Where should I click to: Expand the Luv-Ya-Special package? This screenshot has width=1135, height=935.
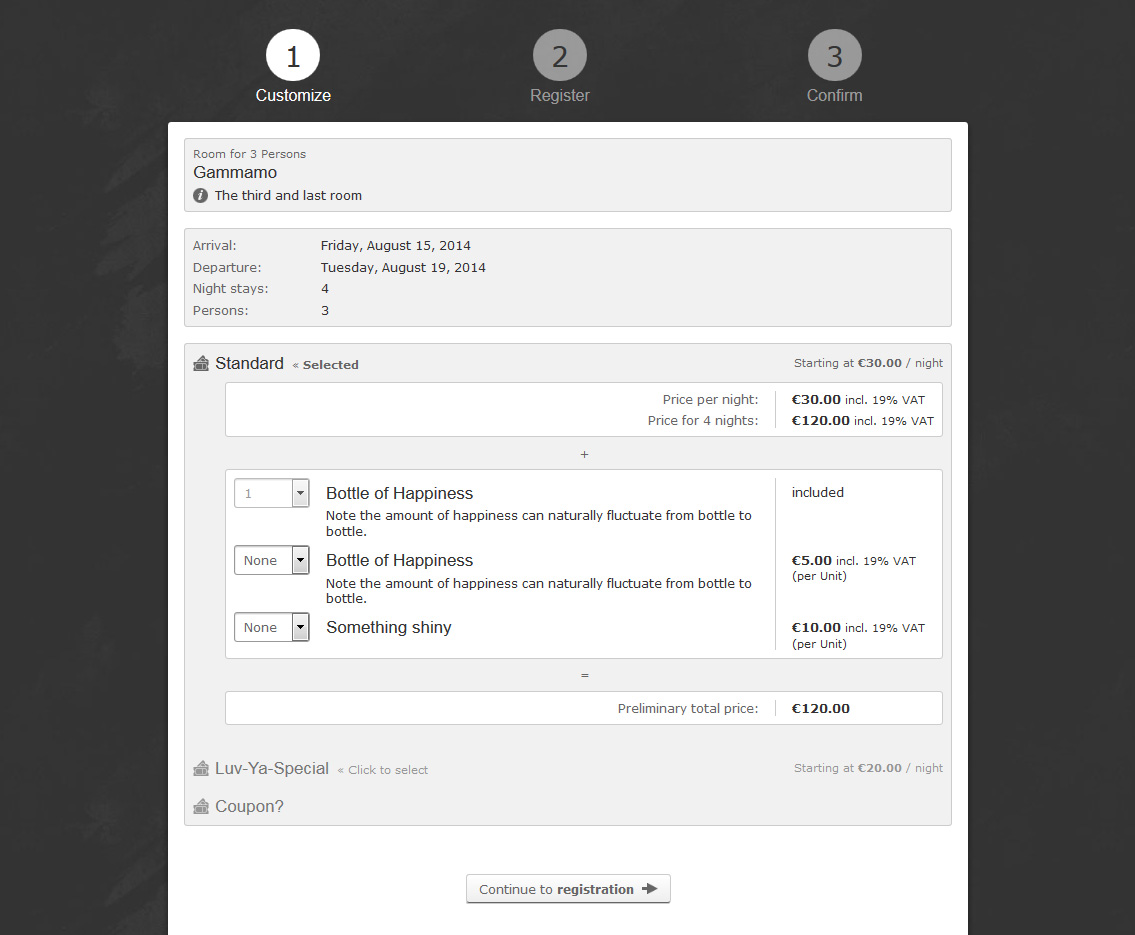point(272,769)
